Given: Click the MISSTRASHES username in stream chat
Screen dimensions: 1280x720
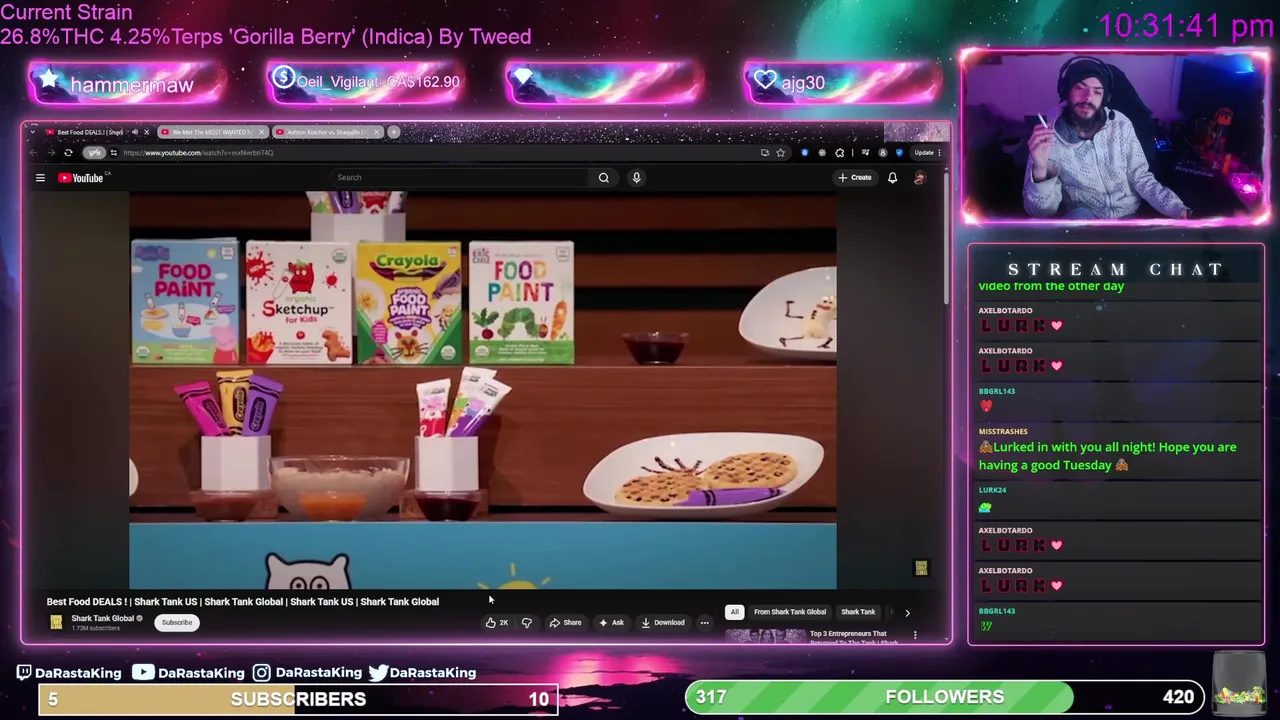Looking at the screenshot, I should click(x=1003, y=431).
